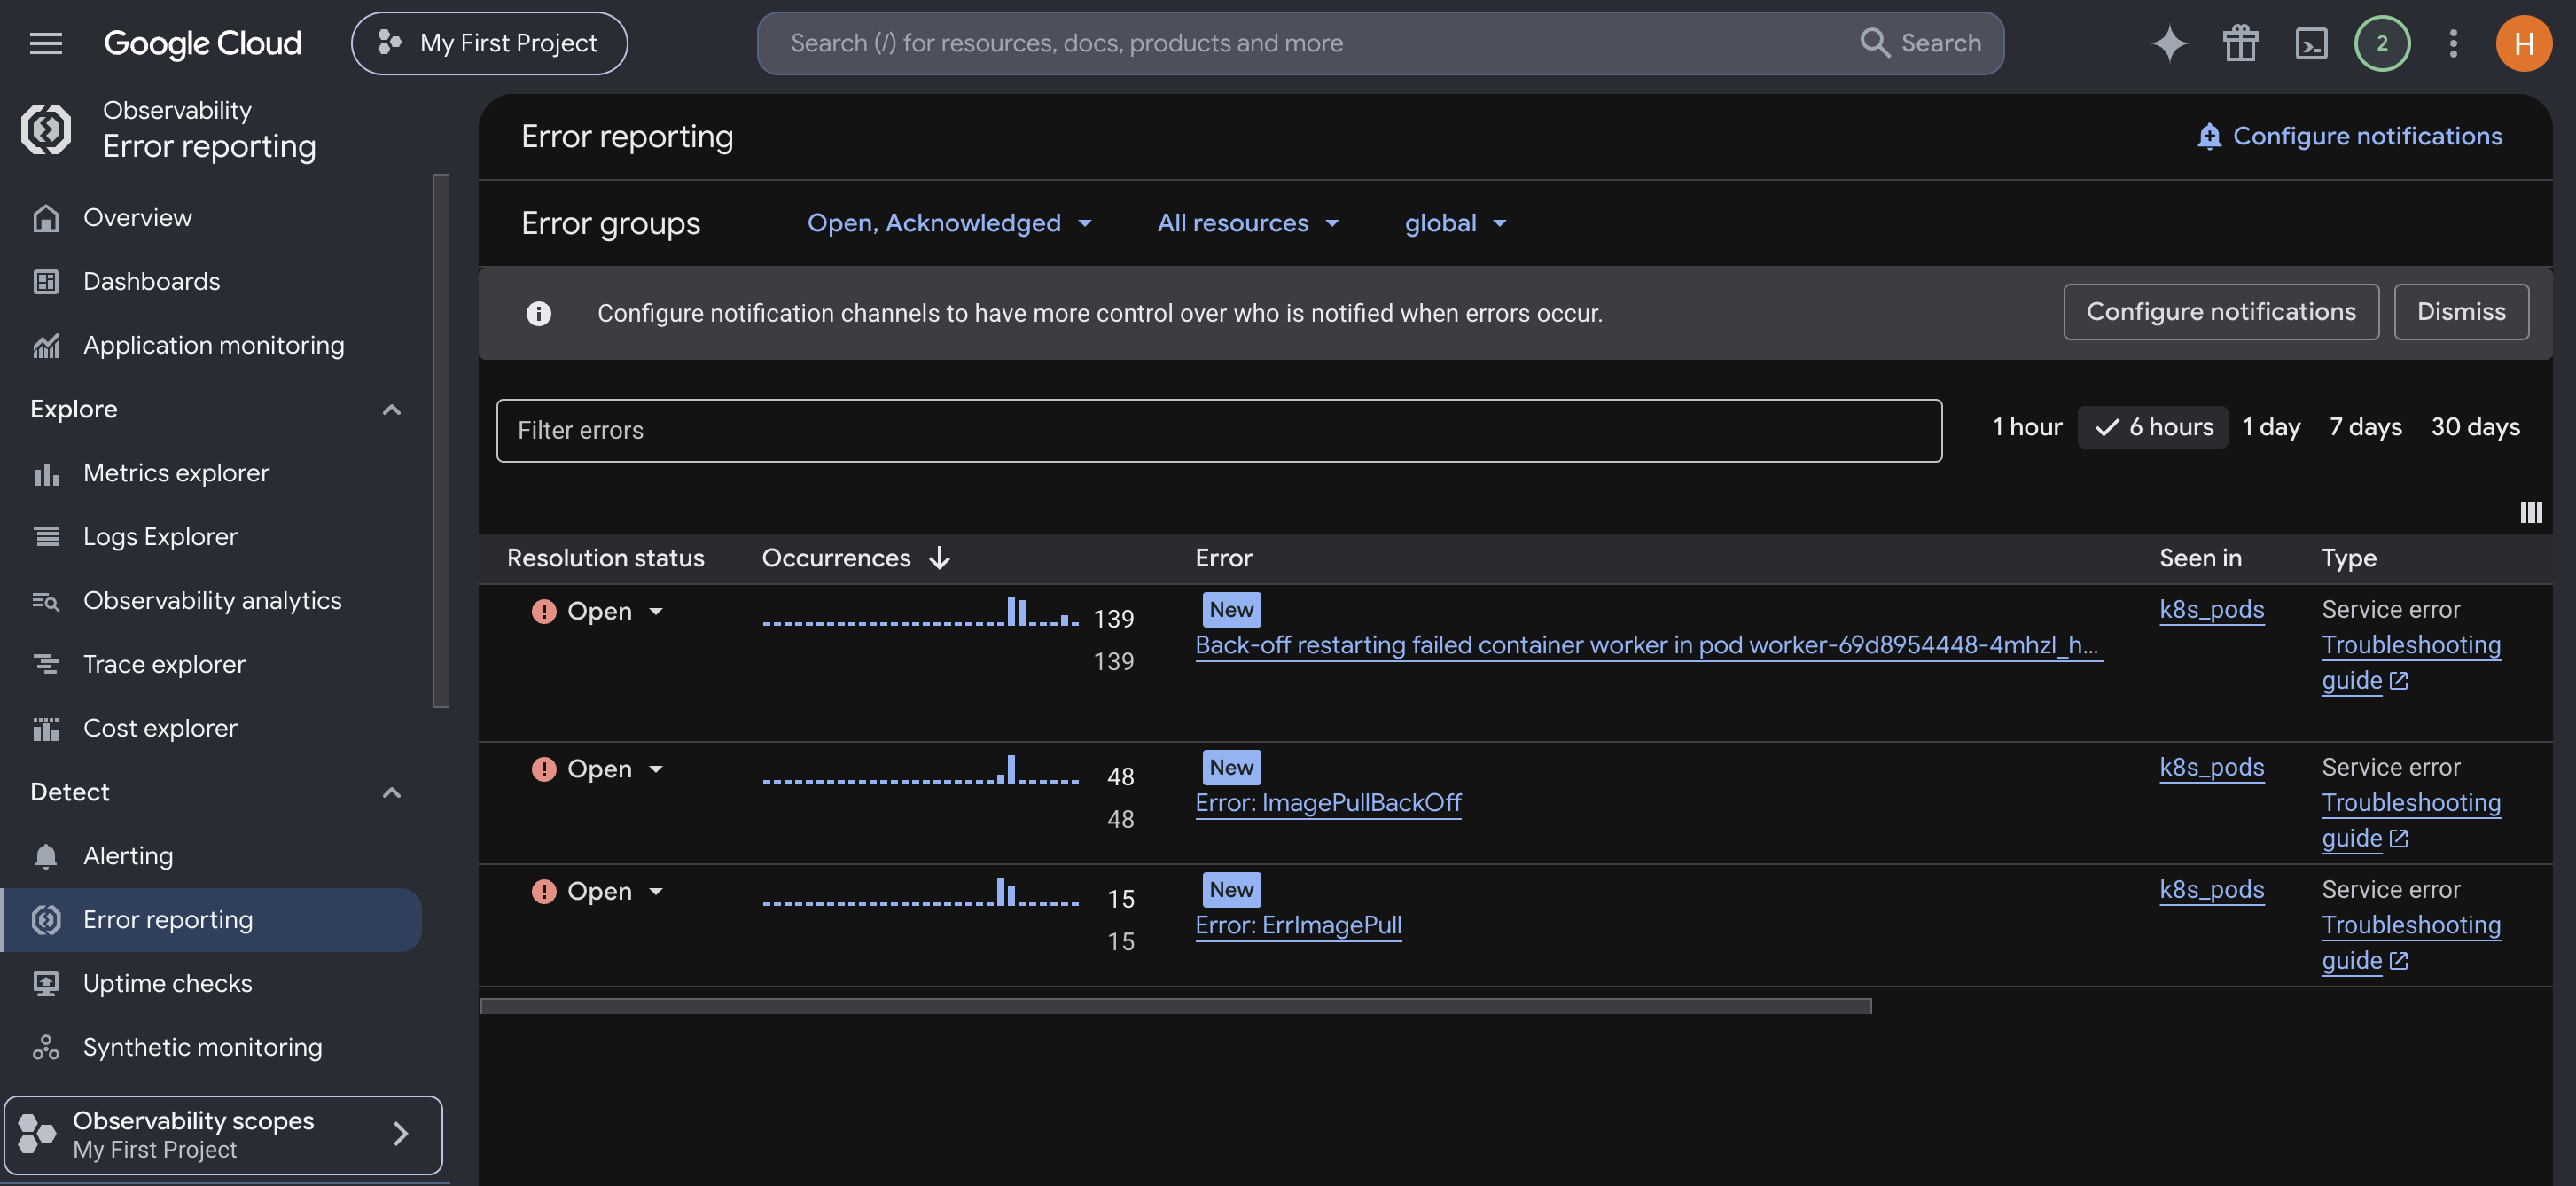
Task: Click occurrence sparkline for 139 error
Action: coord(920,612)
